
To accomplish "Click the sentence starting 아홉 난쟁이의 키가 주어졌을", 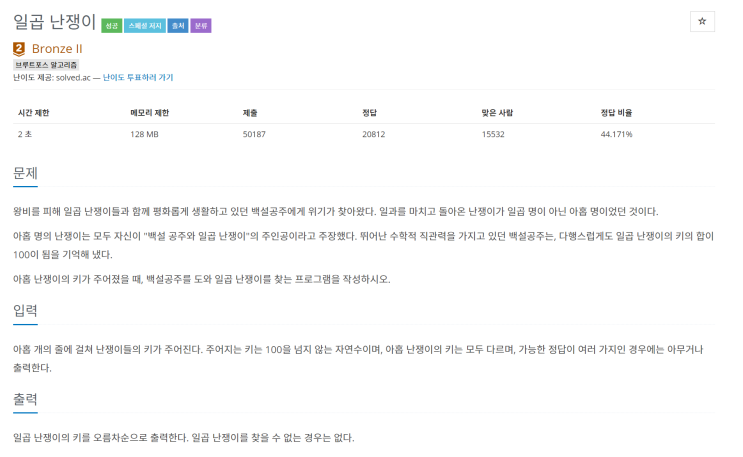I will point(201,279).
